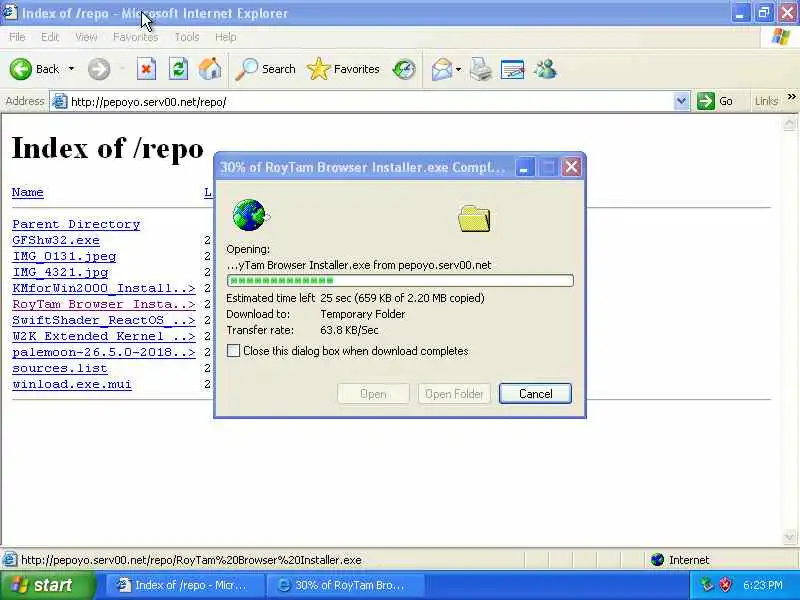Click the page scrollbar down arrow
The image size is (800, 600).
[x=789, y=537]
